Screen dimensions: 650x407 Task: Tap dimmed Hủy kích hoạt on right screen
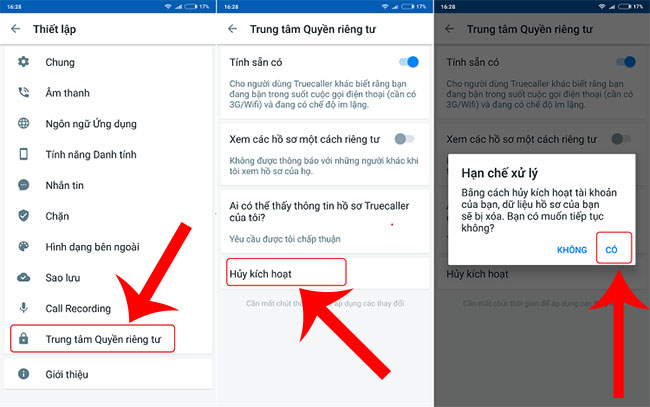pyautogui.click(x=477, y=274)
